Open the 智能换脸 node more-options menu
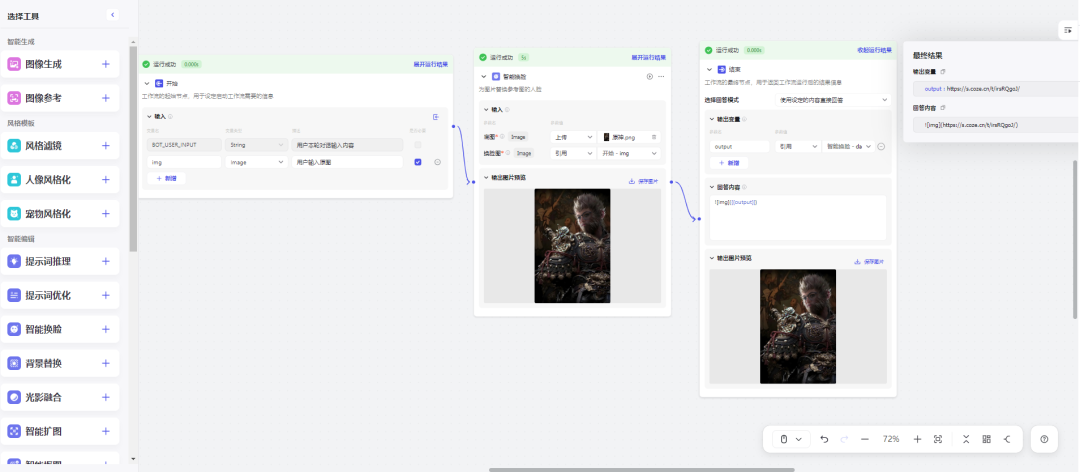The width and height of the screenshot is (1080, 472). (661, 76)
